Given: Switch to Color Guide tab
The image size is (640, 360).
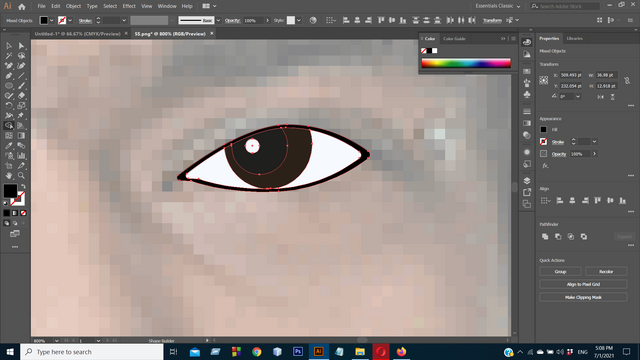Looking at the screenshot, I should 454,39.
